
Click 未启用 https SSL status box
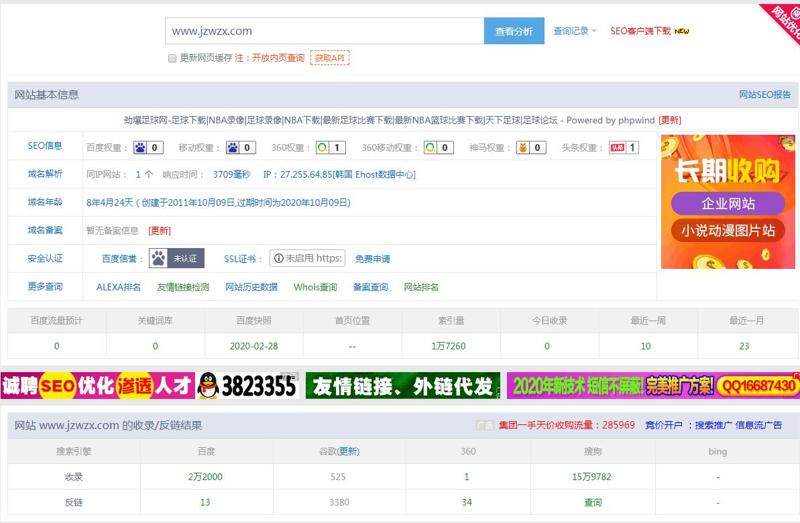coord(307,258)
